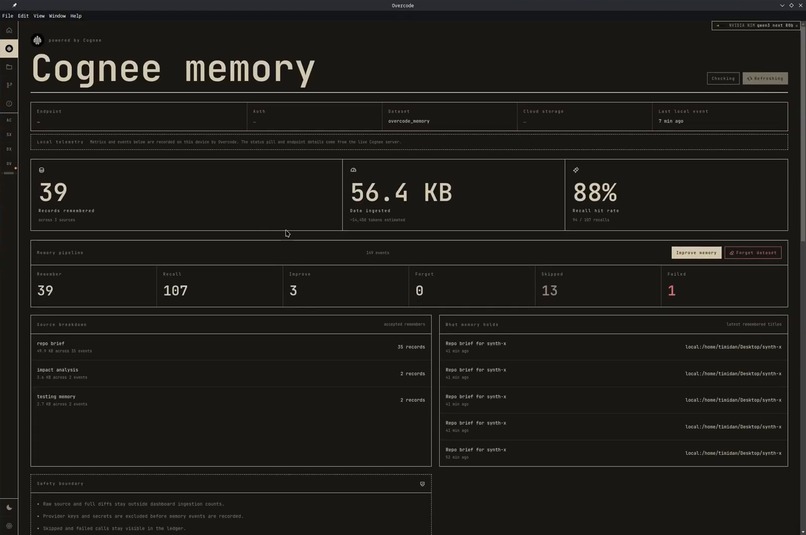Select the active Cognee memory sidebar icon
Screen dimensions: 806x535
point(9,48)
